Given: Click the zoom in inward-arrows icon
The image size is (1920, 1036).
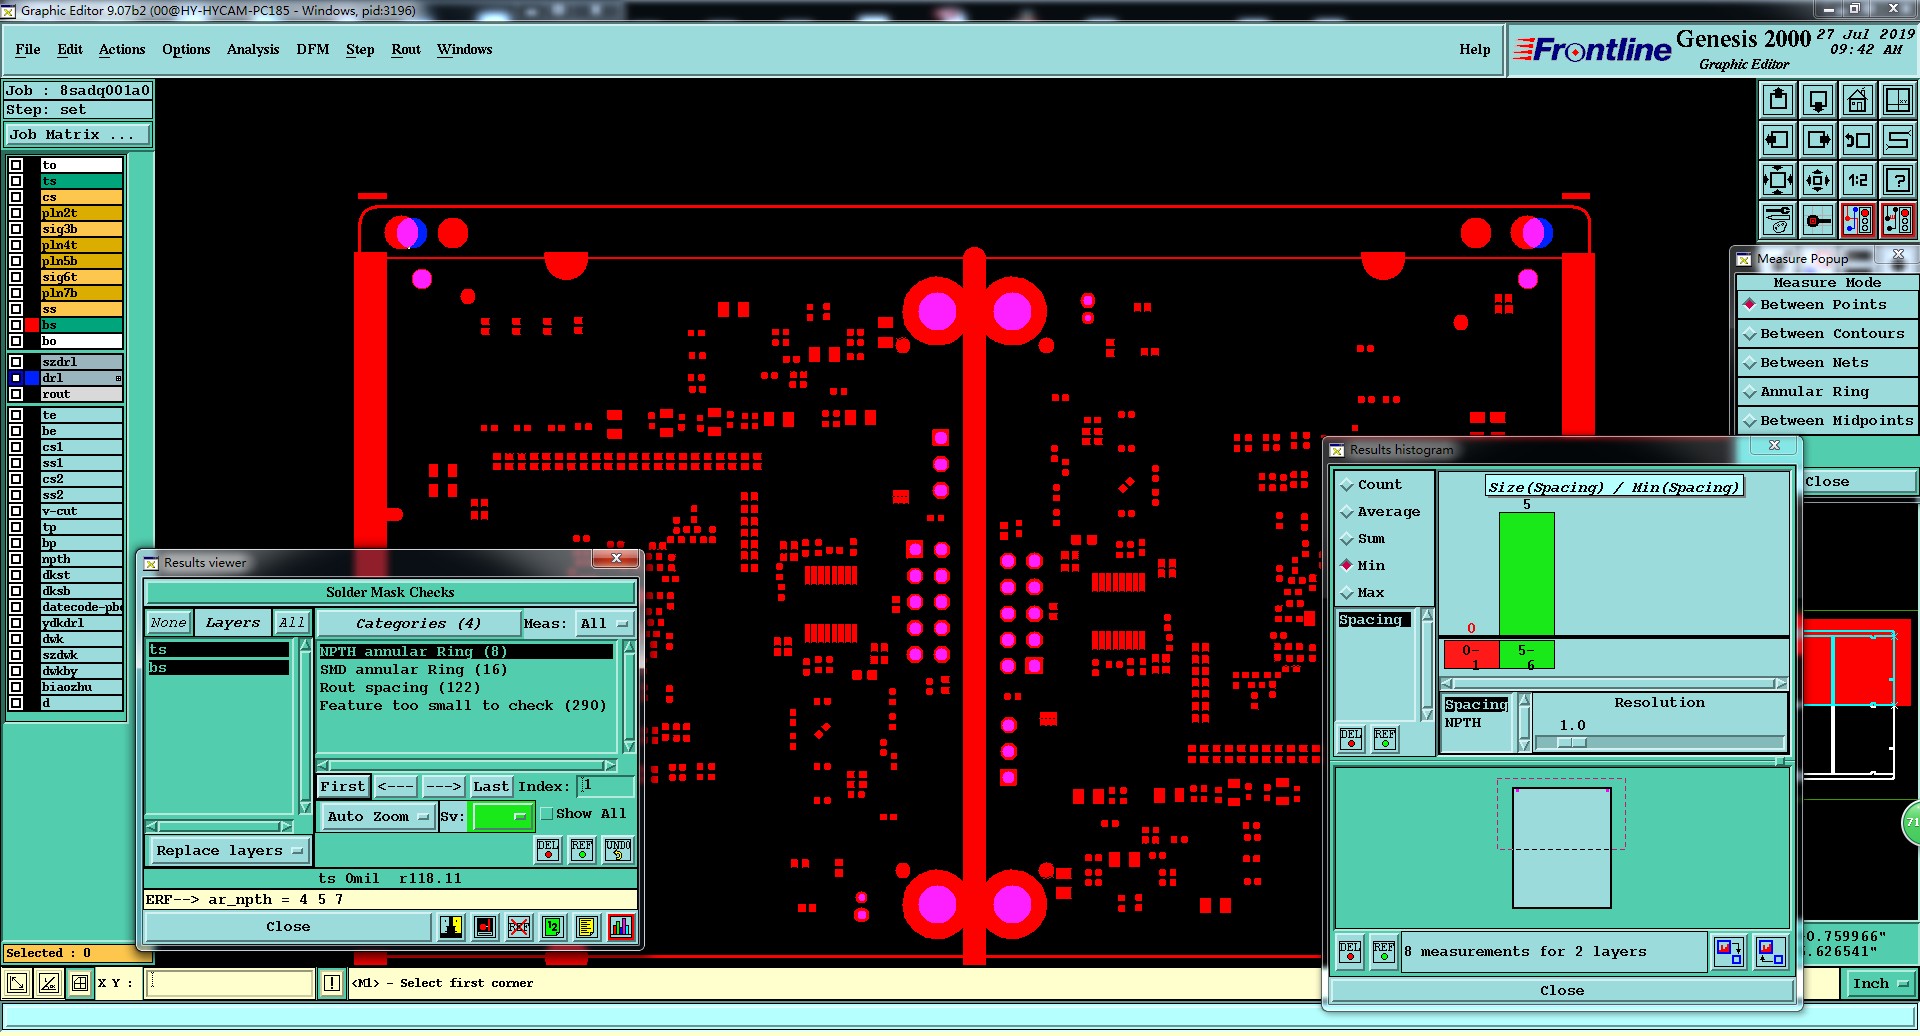Looking at the screenshot, I should click(x=1778, y=180).
